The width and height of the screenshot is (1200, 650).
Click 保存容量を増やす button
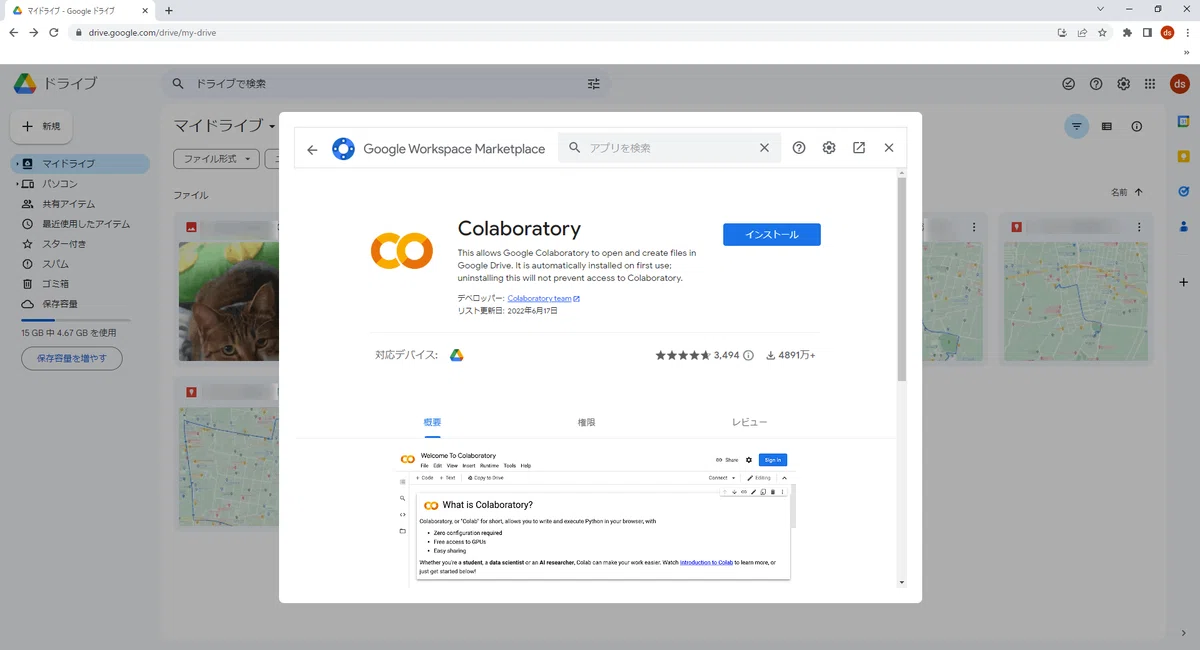(x=71, y=358)
